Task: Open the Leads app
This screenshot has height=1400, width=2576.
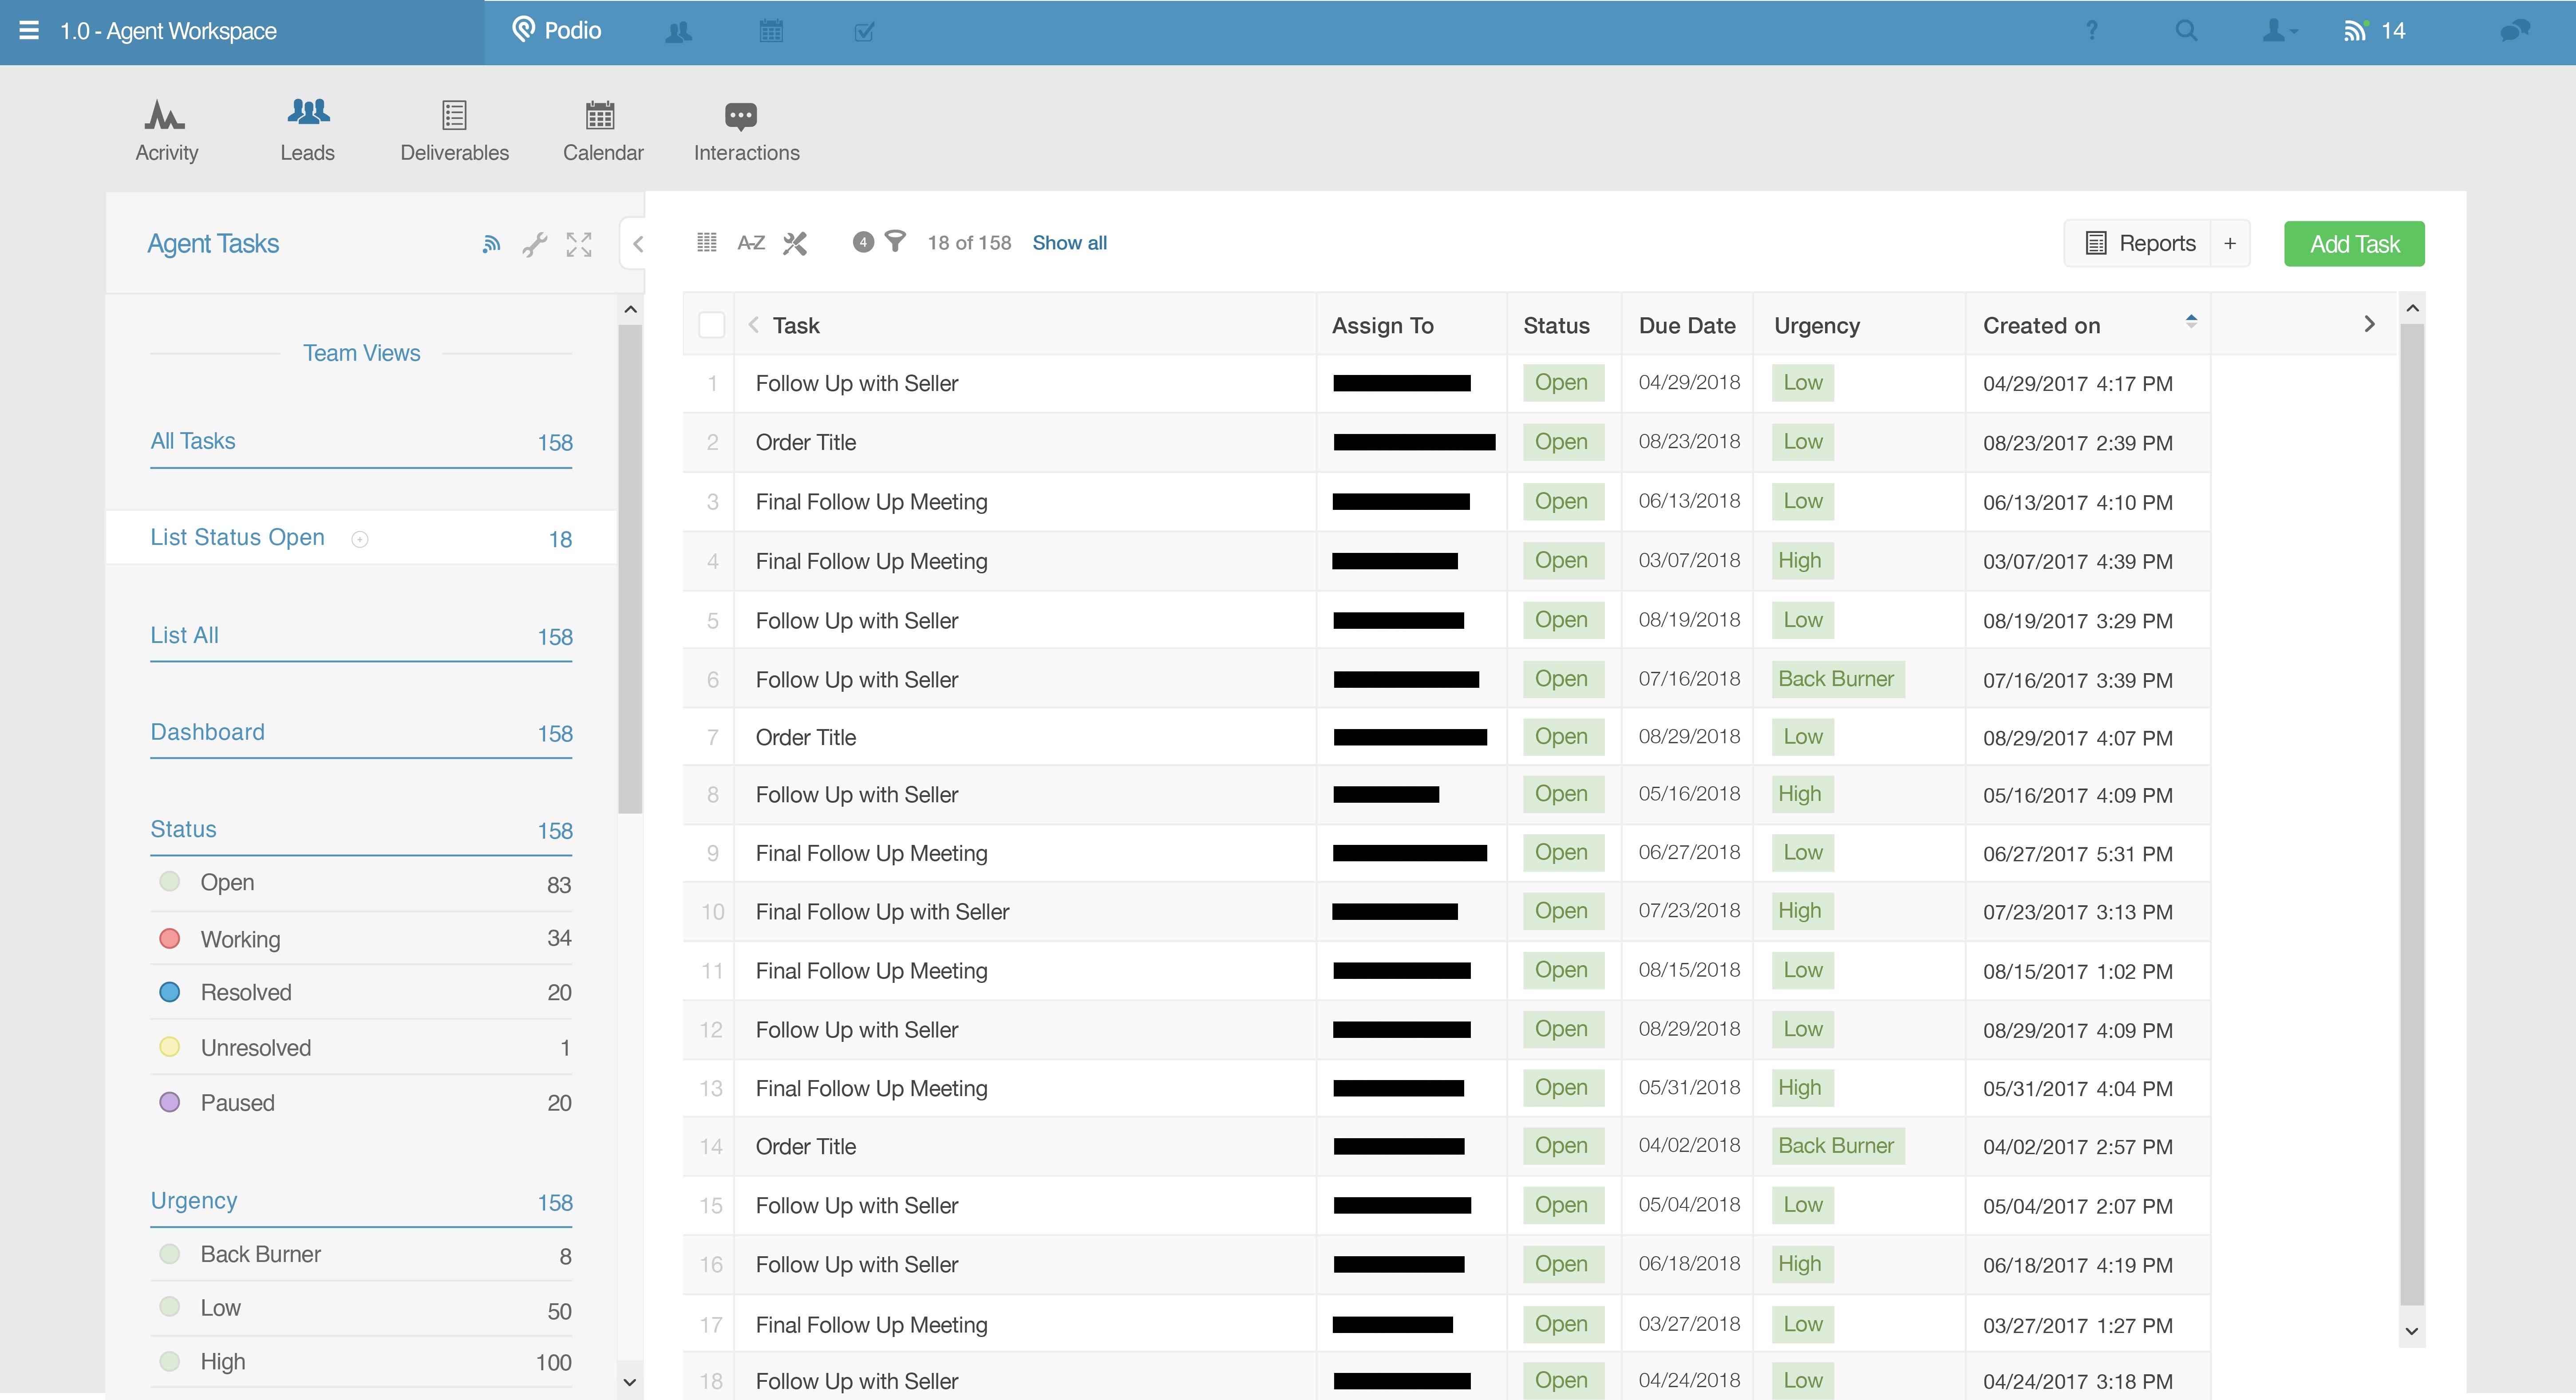Action: coord(307,131)
